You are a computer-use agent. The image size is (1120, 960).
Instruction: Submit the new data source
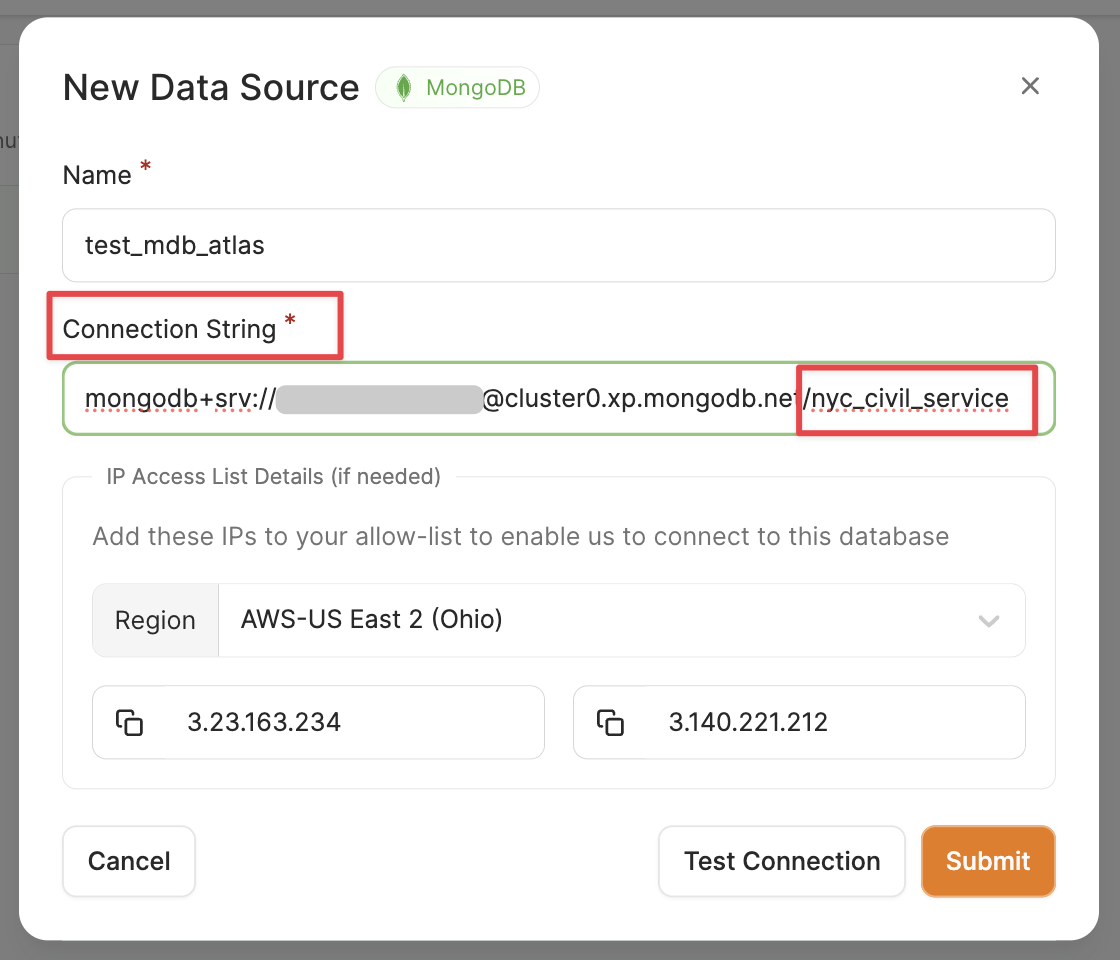click(x=987, y=861)
